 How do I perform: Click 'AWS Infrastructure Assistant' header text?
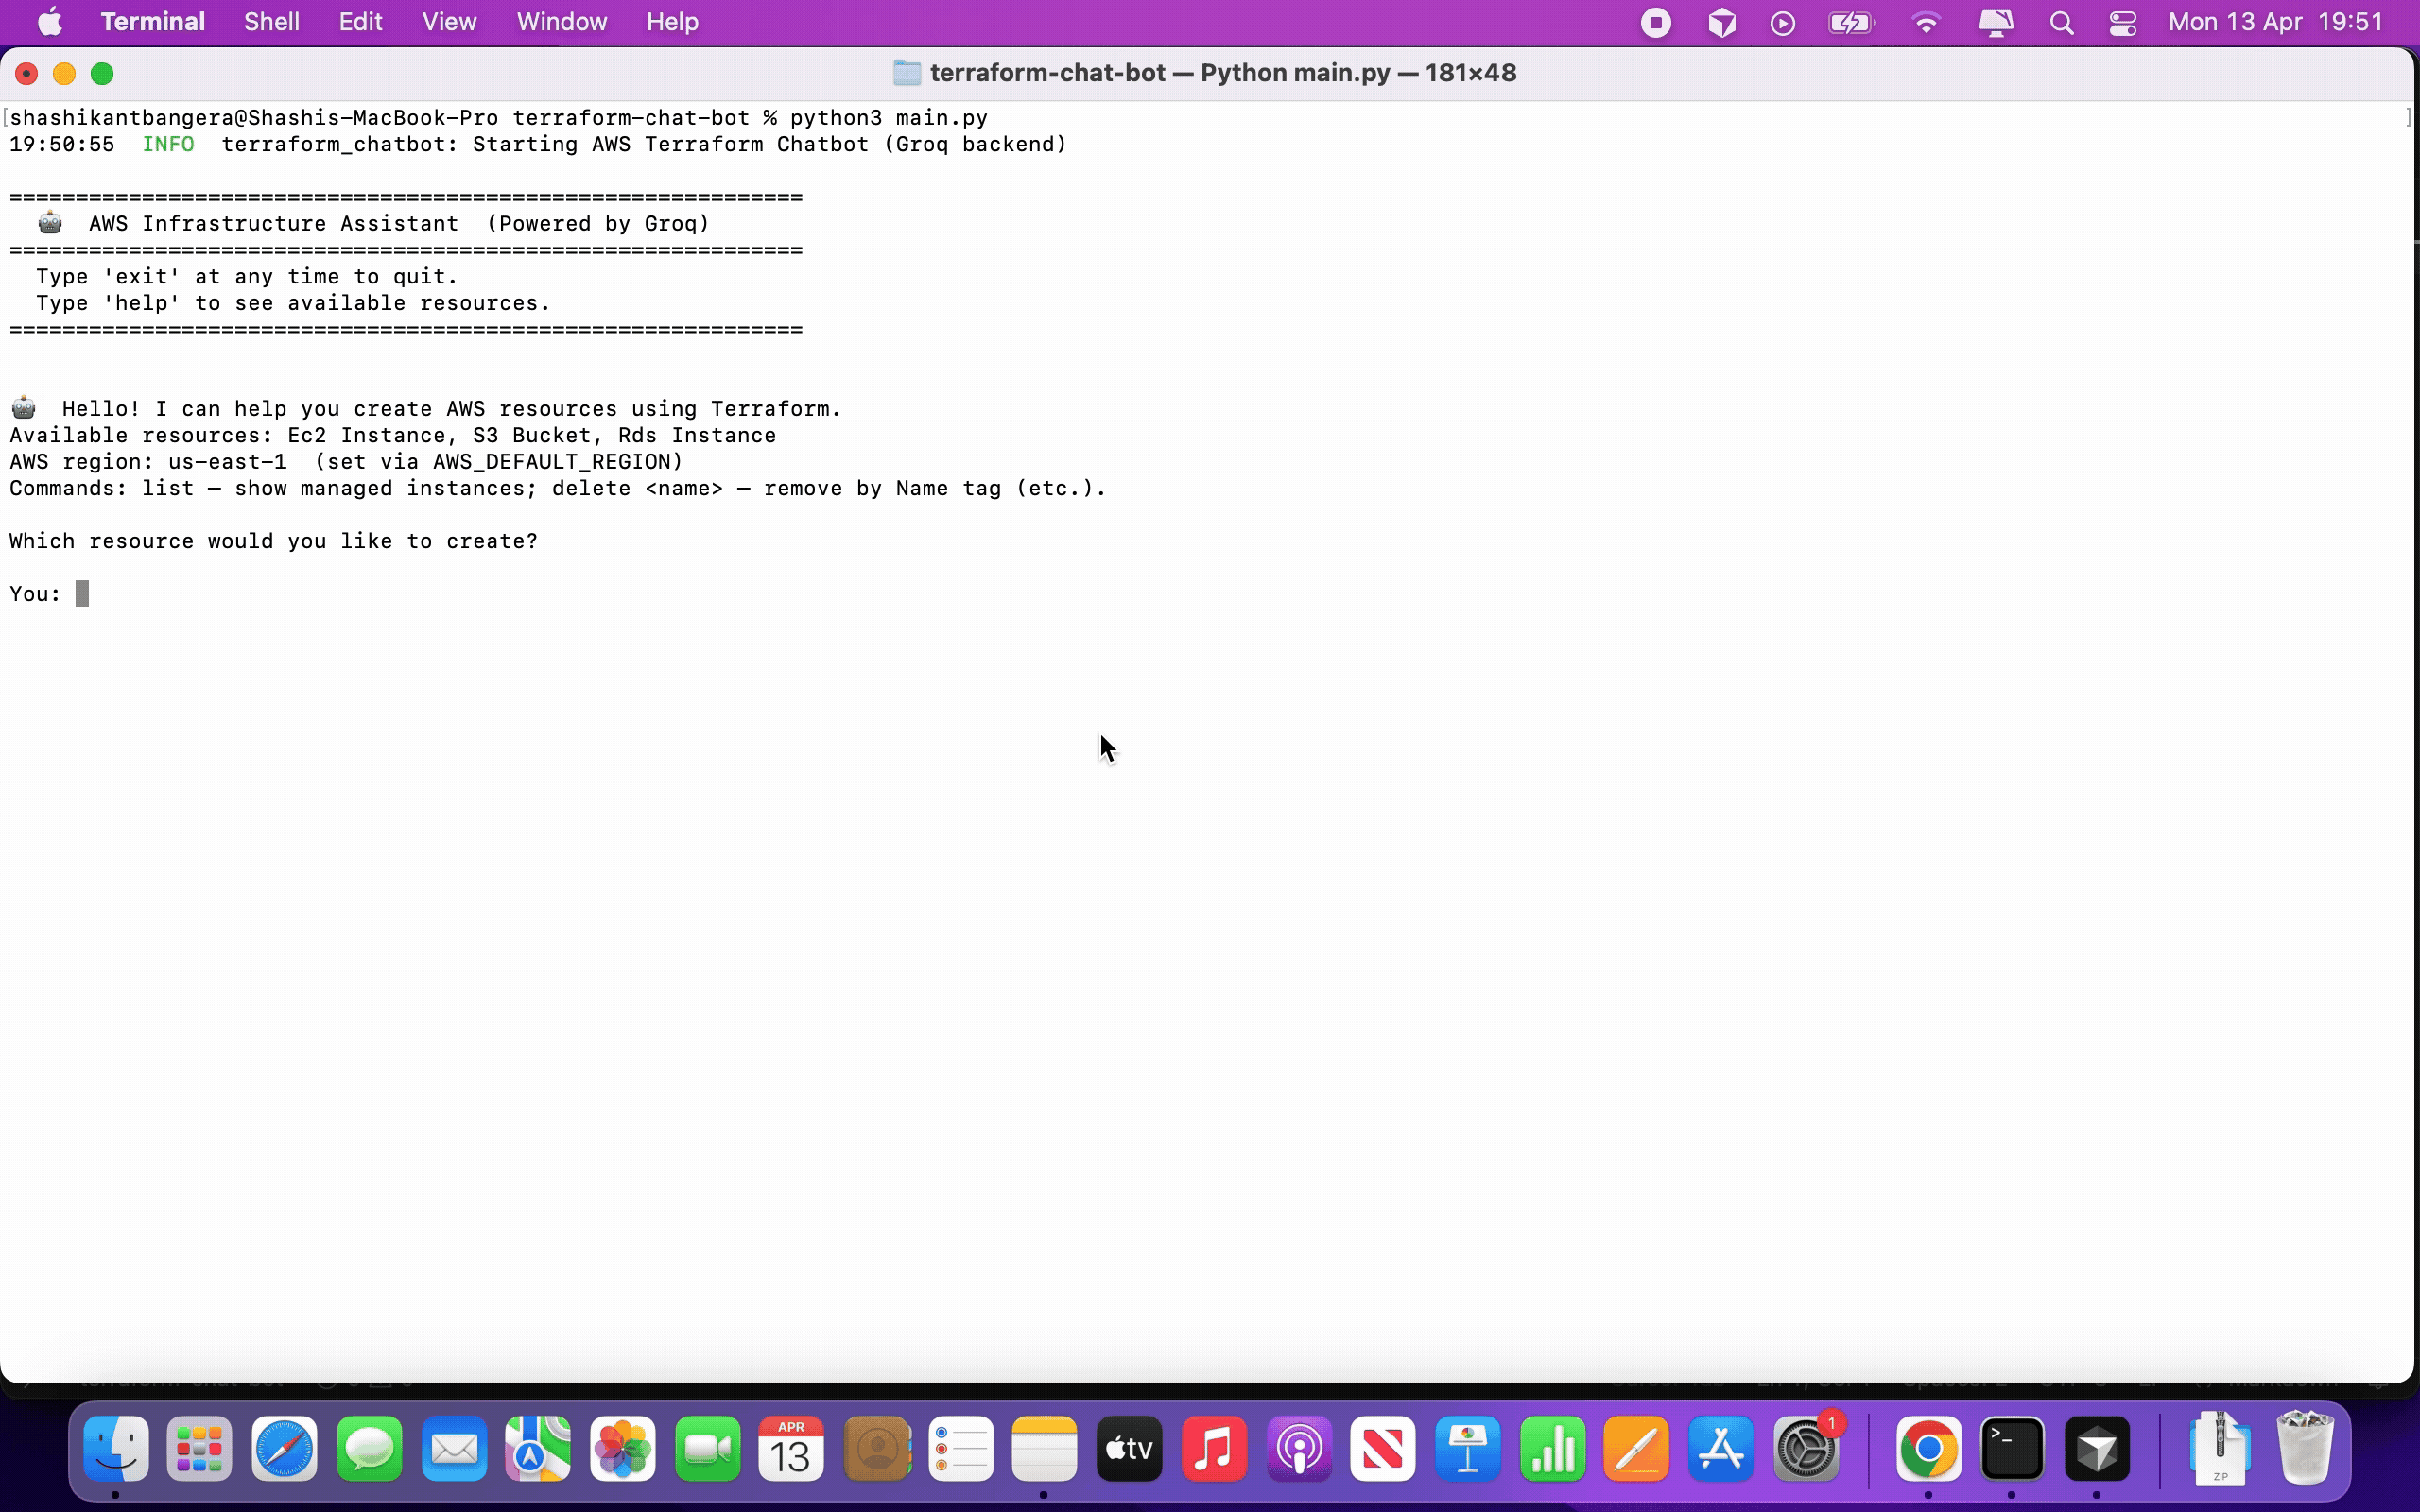(274, 223)
